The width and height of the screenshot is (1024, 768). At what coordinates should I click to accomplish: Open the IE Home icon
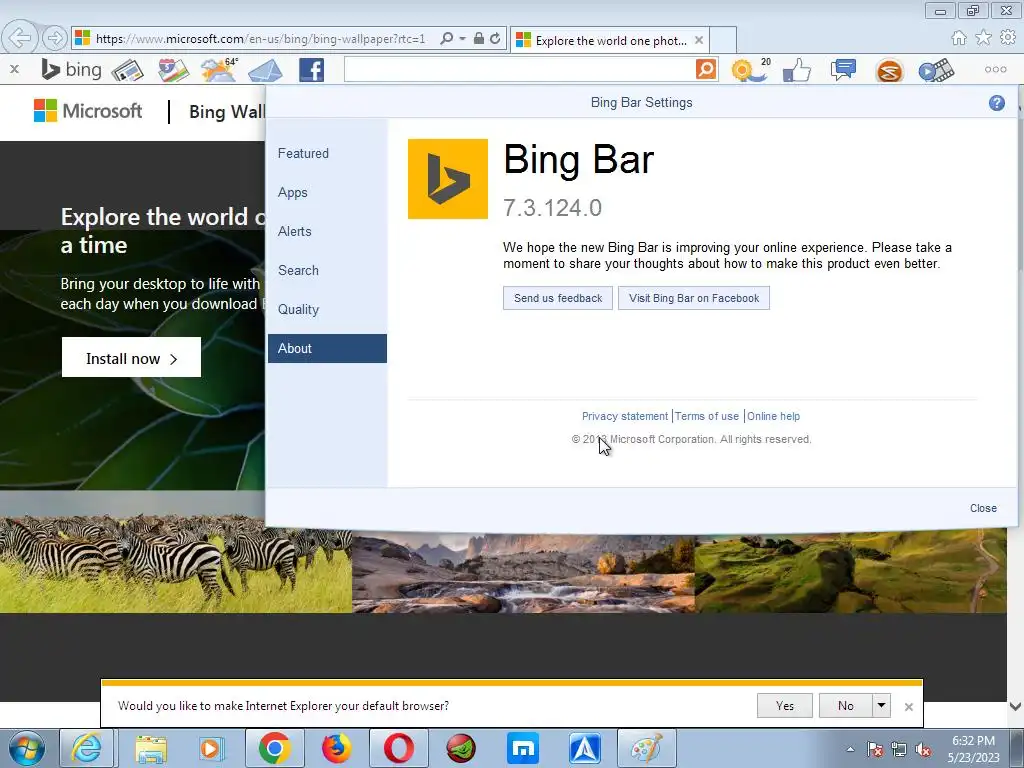[959, 38]
